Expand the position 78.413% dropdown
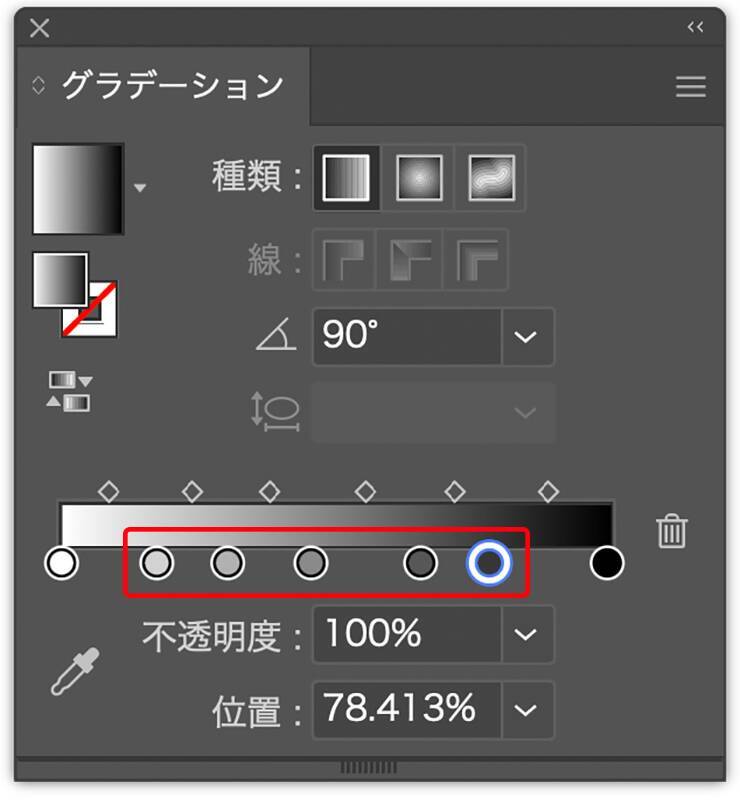The width and height of the screenshot is (740, 805). point(526,710)
